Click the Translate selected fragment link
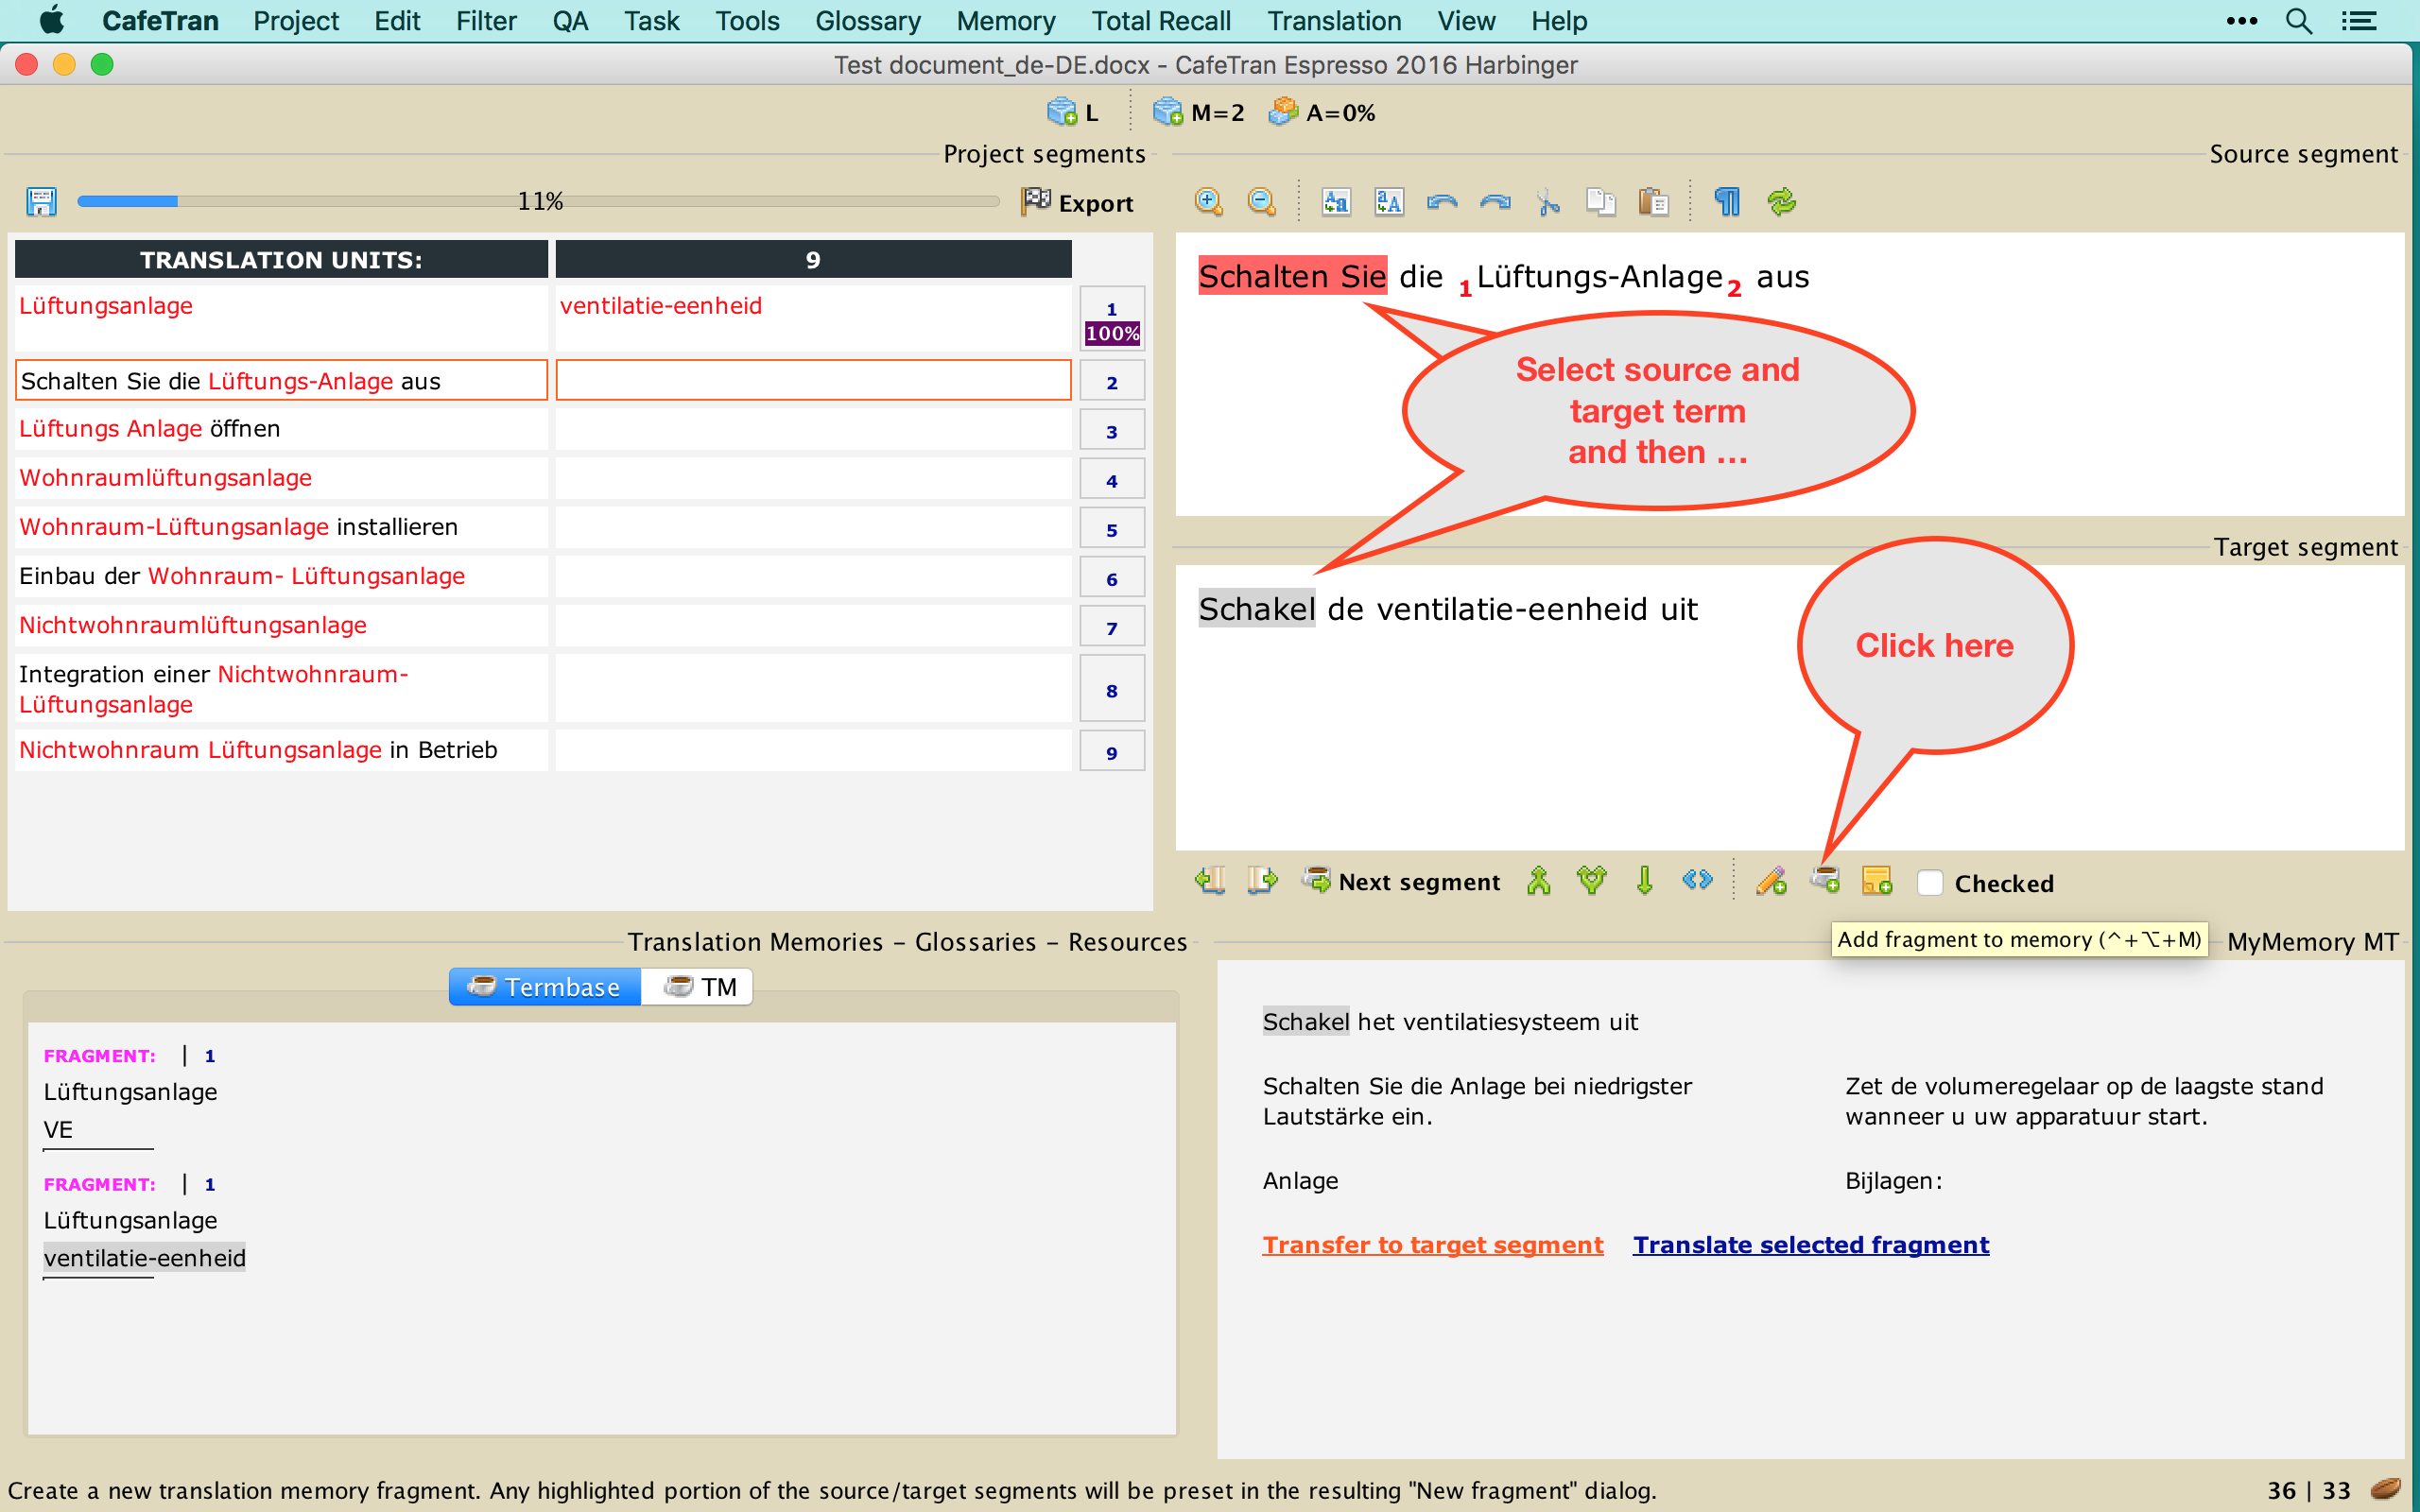 1810,1245
